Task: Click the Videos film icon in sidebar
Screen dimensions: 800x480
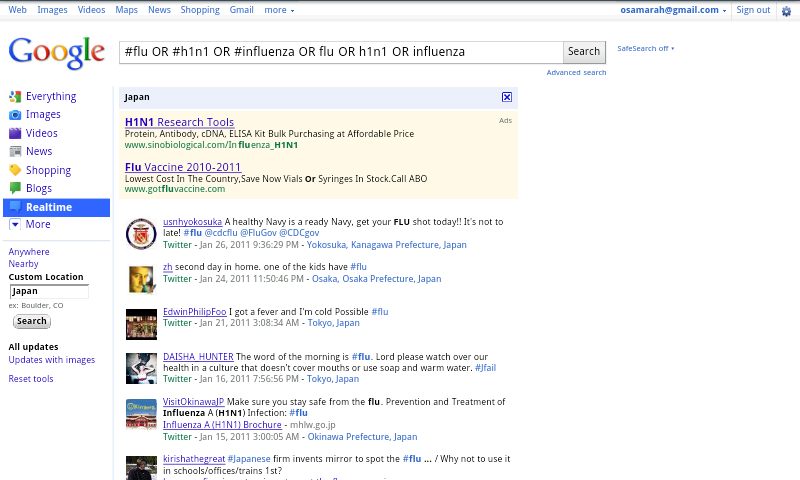Action: coord(15,133)
